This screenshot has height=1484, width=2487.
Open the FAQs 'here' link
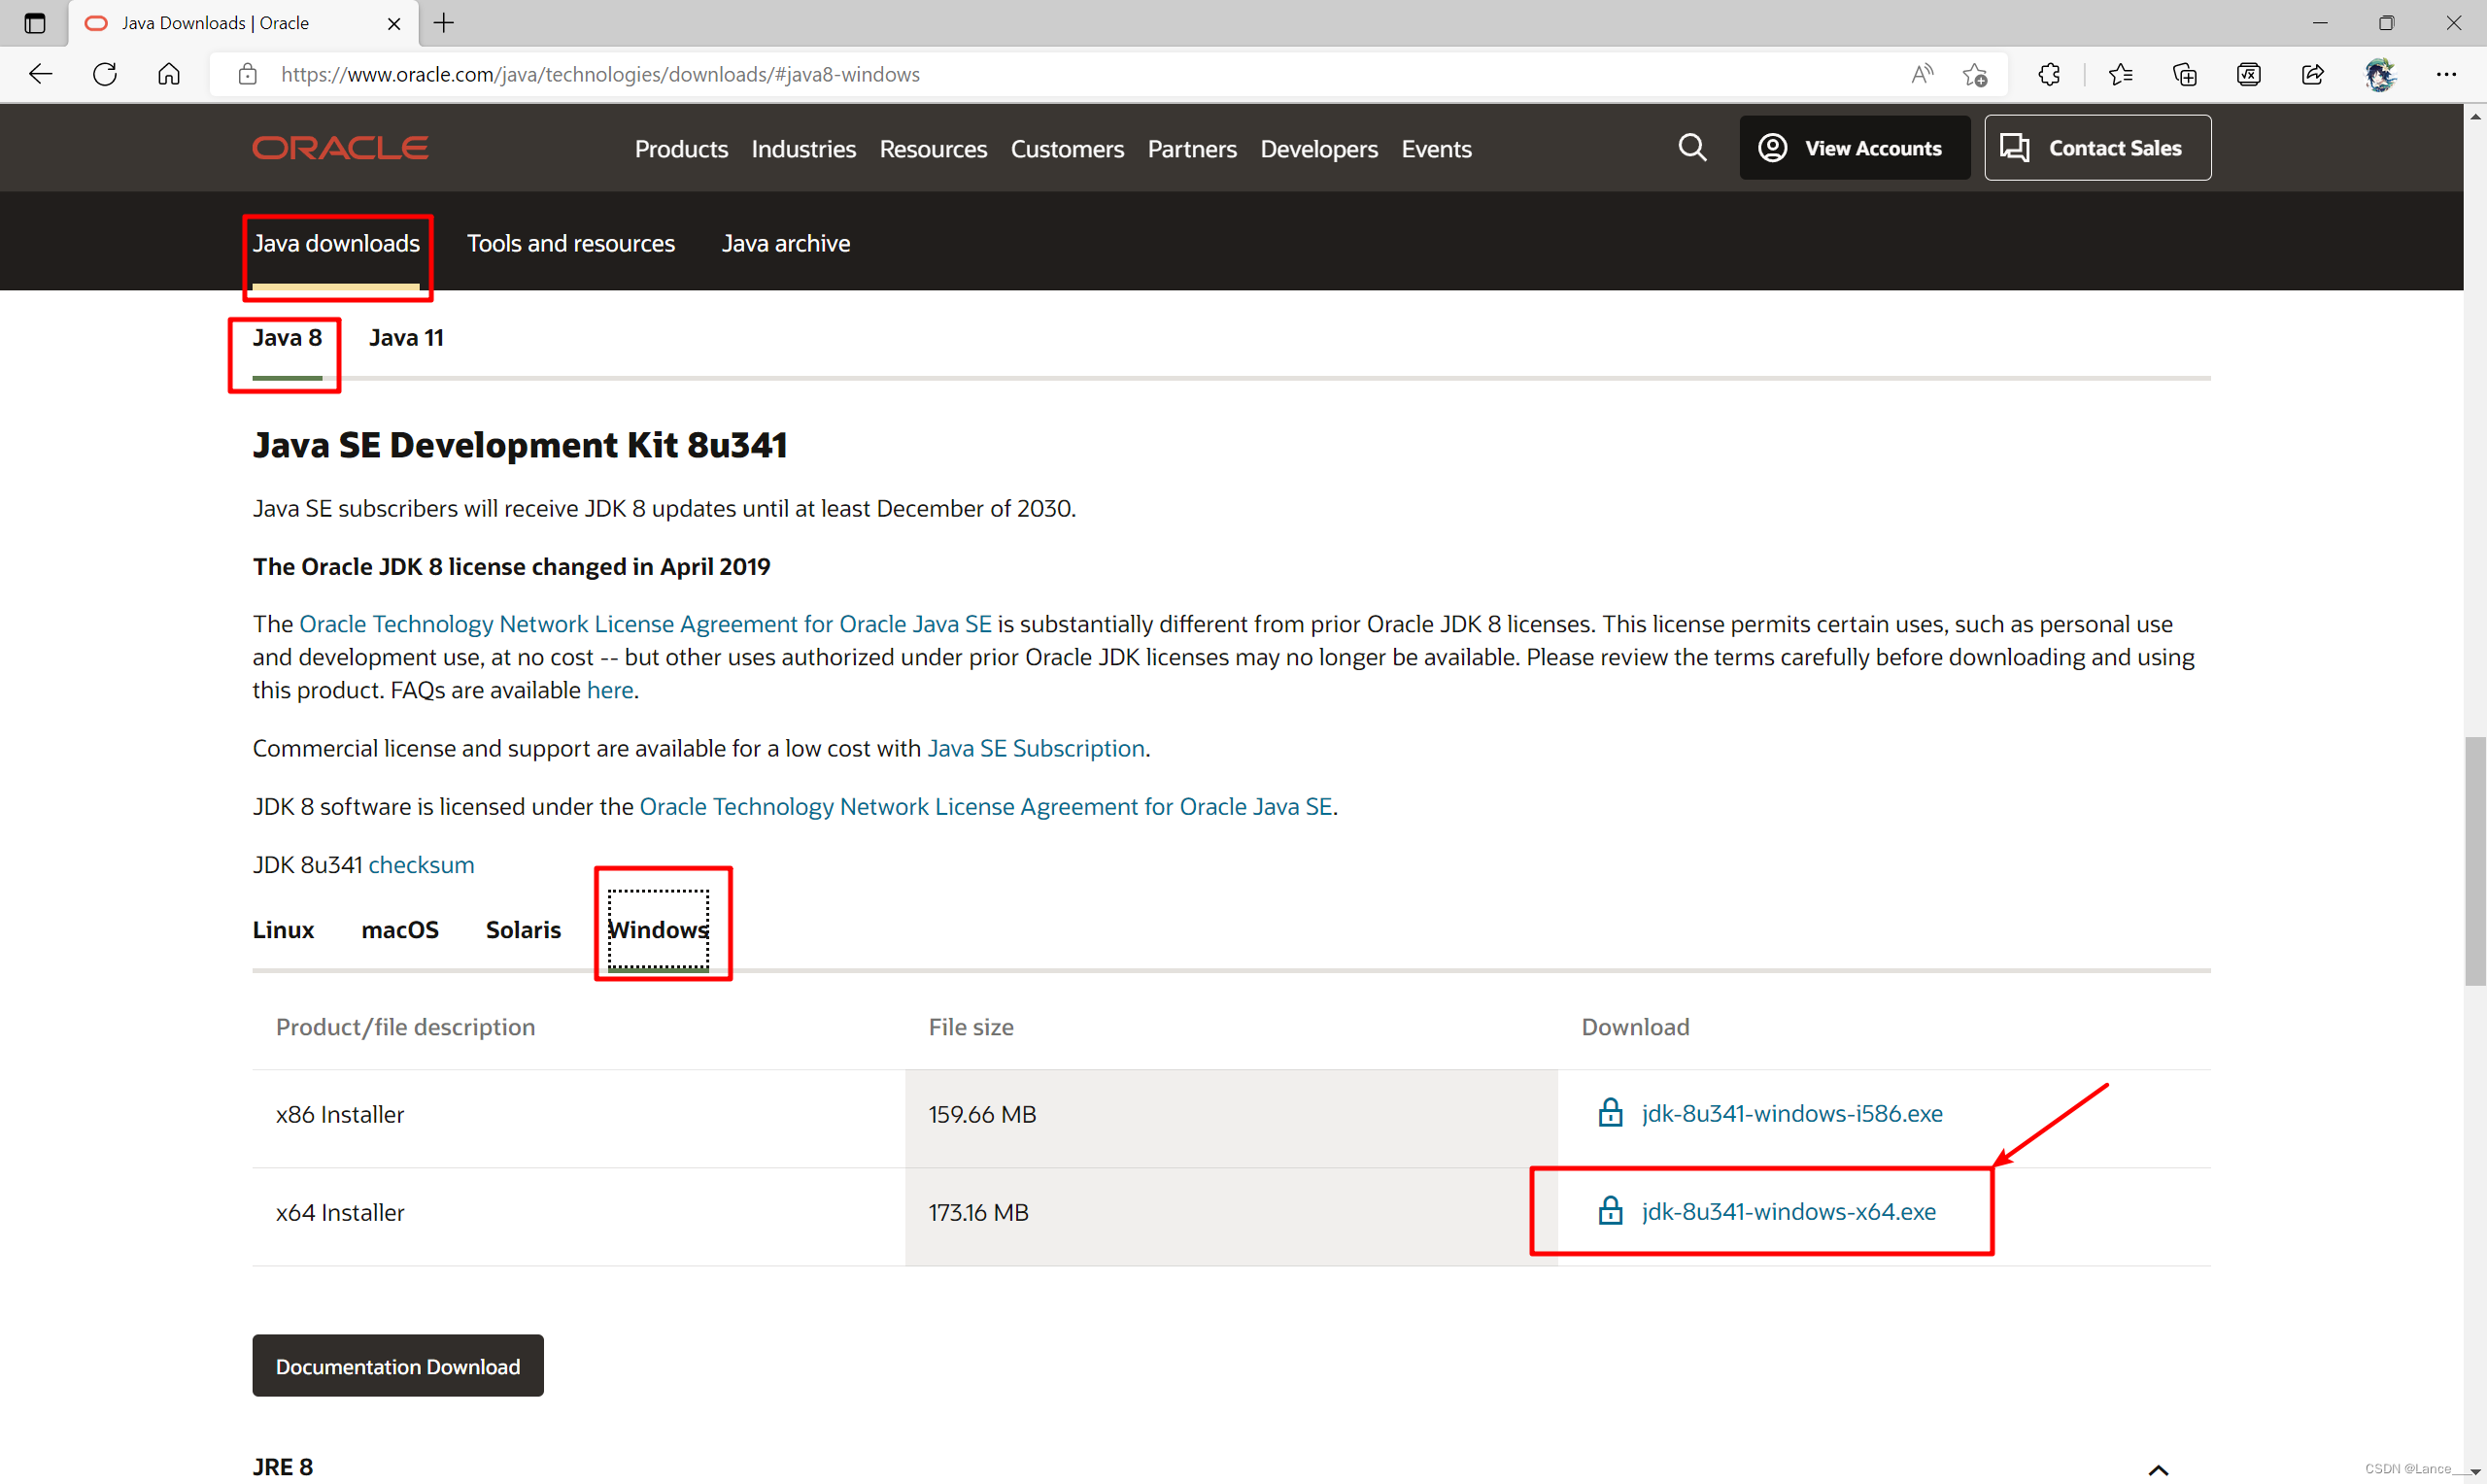pyautogui.click(x=610, y=690)
